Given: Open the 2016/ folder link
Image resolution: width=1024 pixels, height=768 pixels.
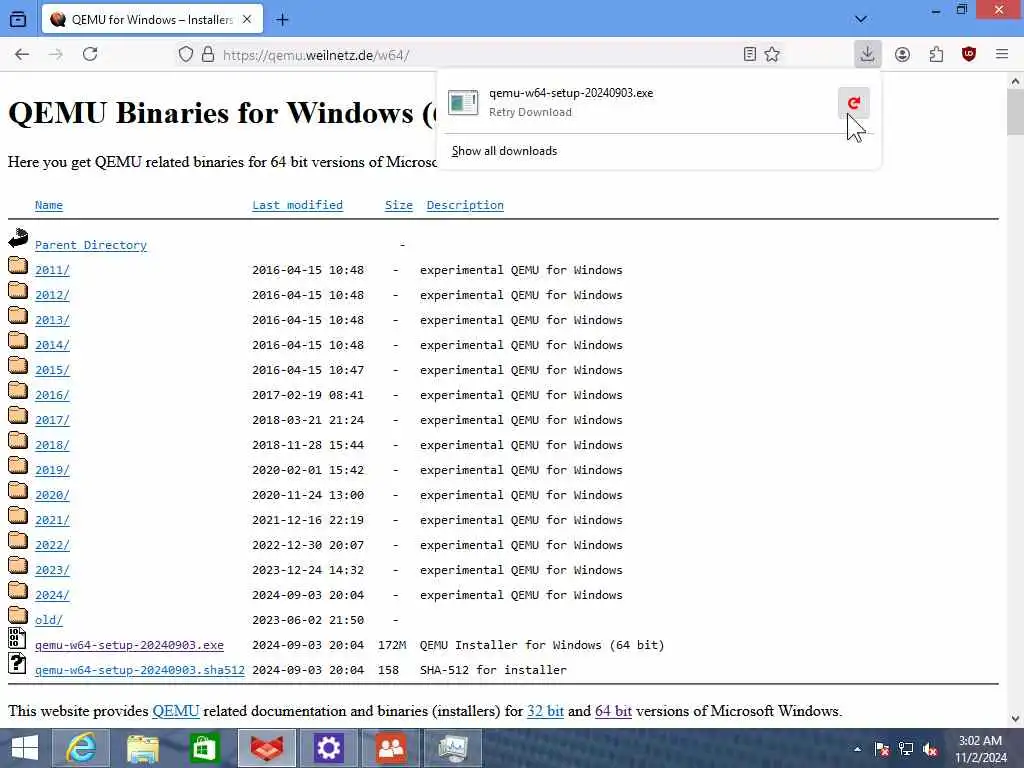Looking at the screenshot, I should 52,395.
